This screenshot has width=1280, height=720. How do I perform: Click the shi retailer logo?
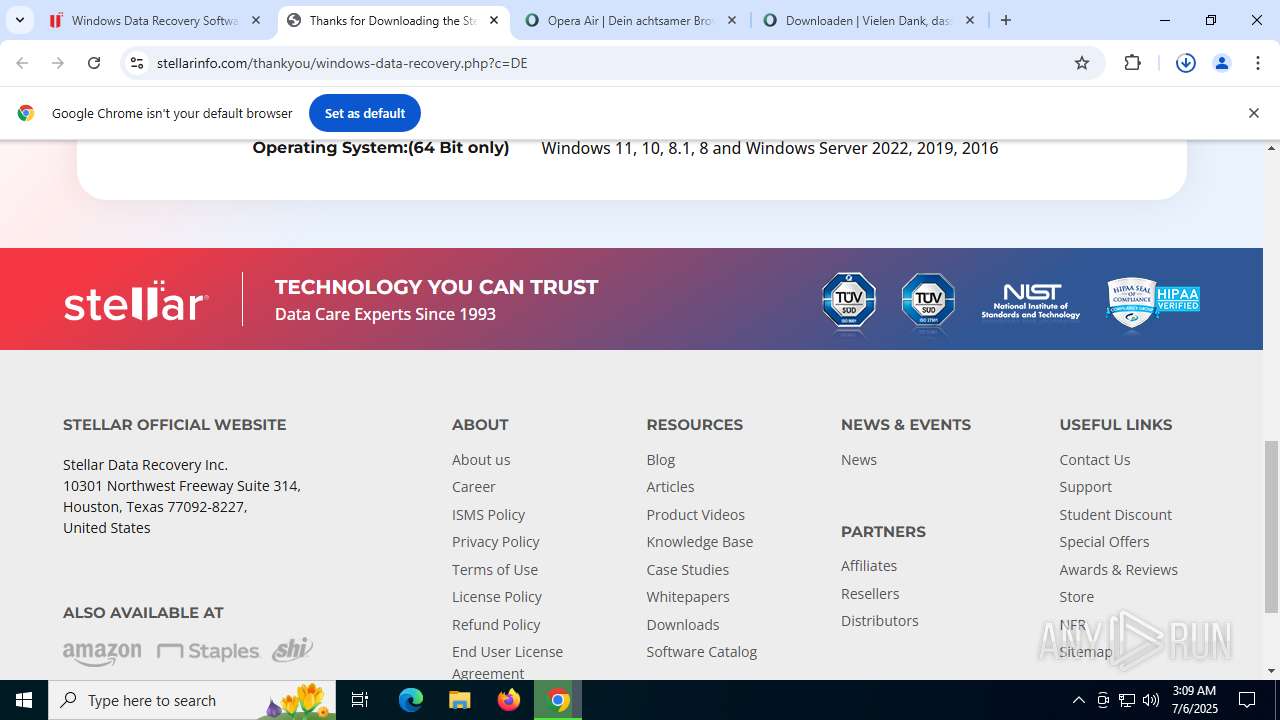[x=292, y=649]
